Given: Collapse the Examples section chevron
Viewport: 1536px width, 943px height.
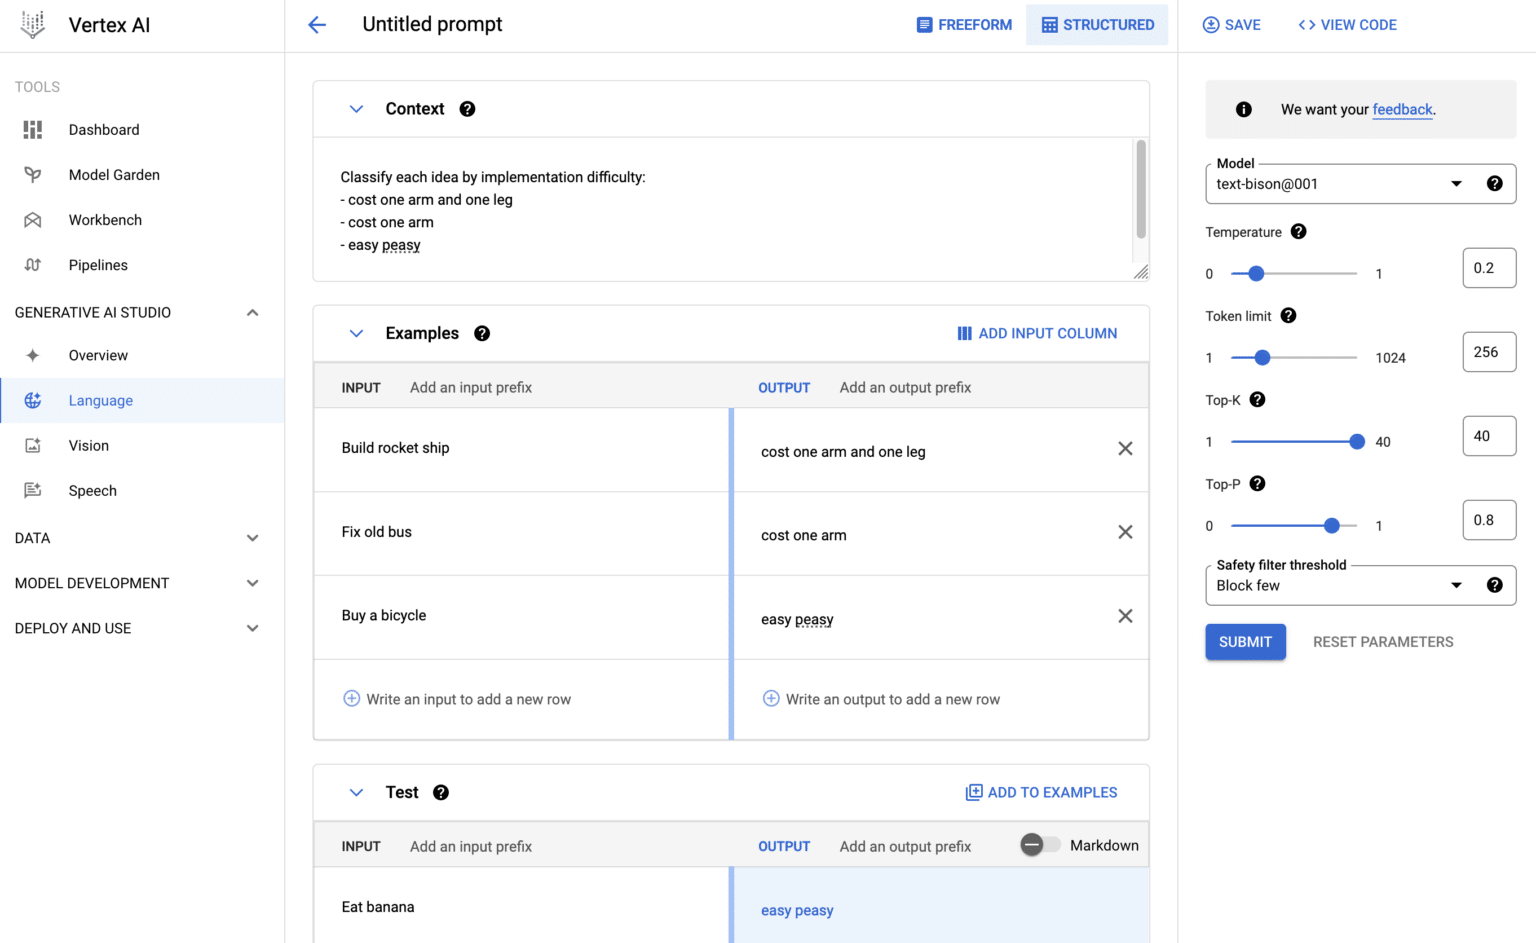Looking at the screenshot, I should 356,334.
